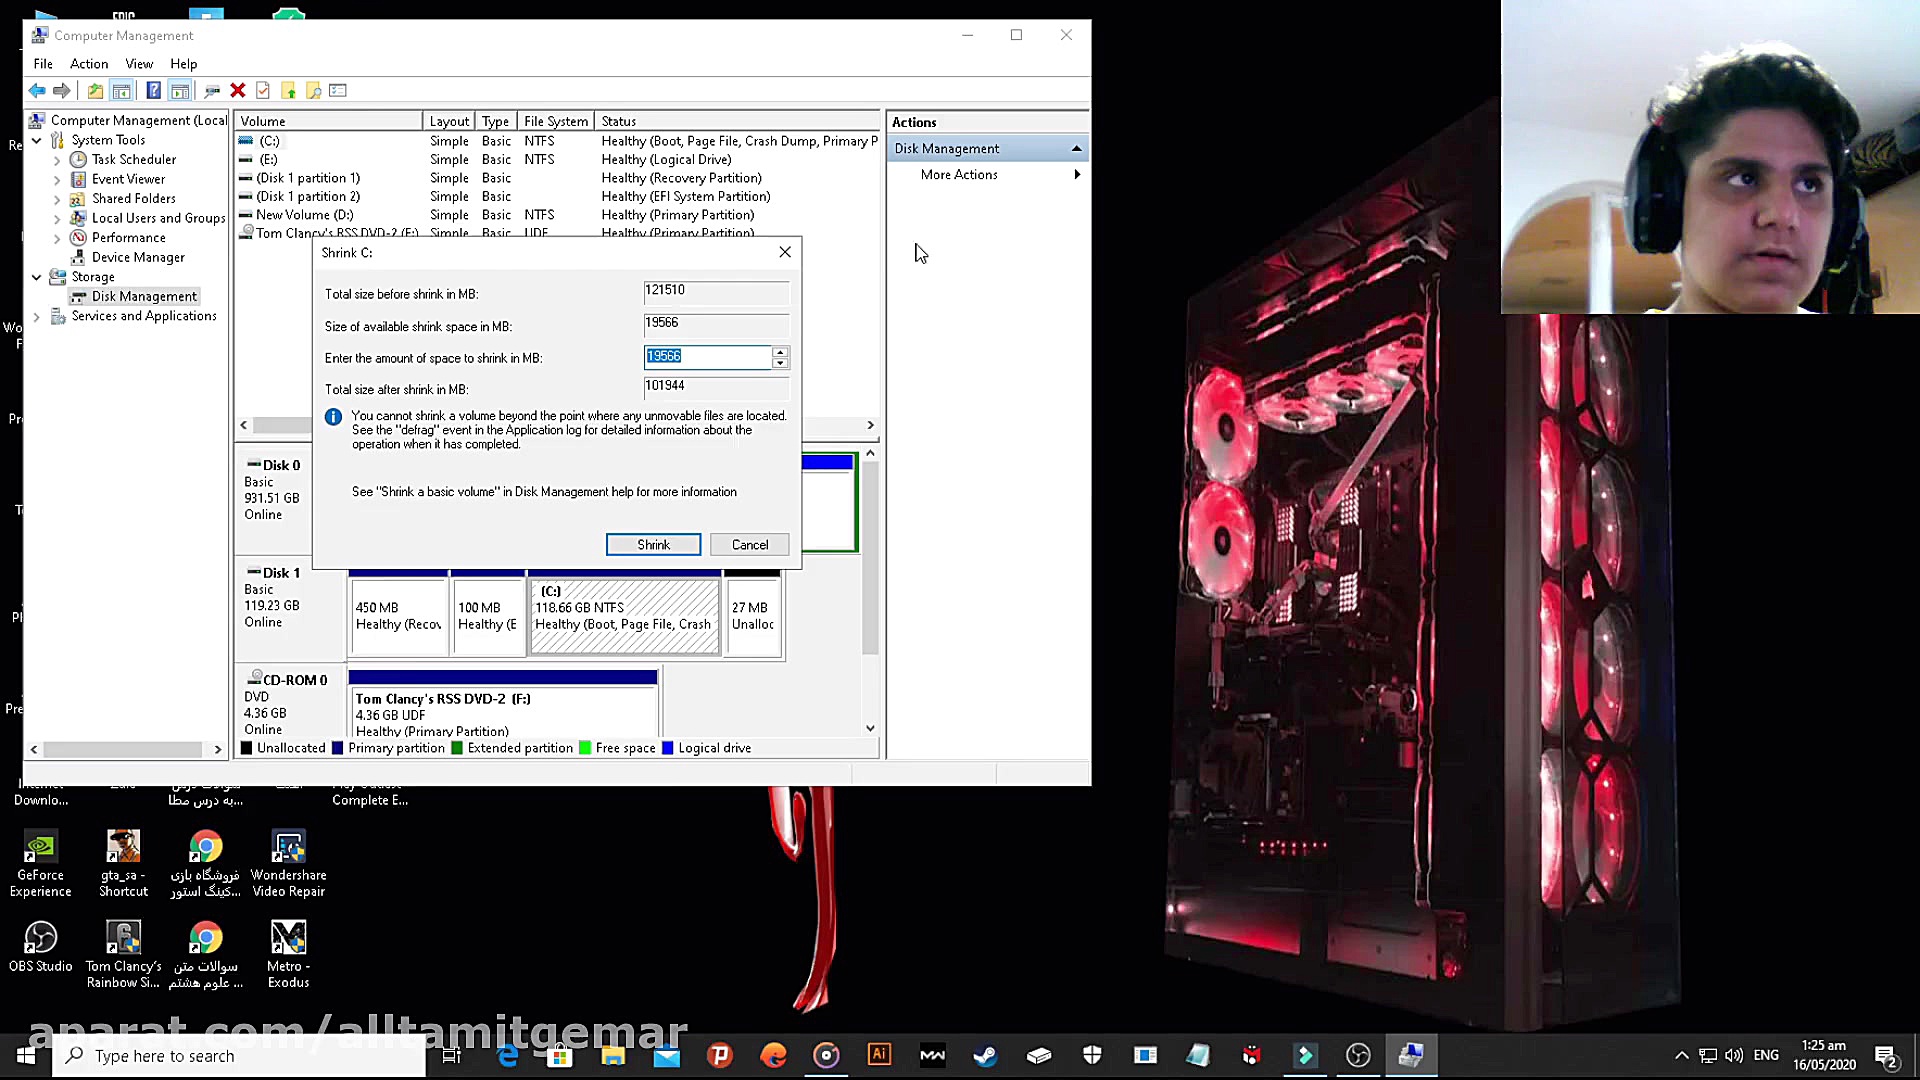Viewport: 1920px width, 1080px height.
Task: Open Steam from the taskbar
Action: pyautogui.click(x=985, y=1055)
